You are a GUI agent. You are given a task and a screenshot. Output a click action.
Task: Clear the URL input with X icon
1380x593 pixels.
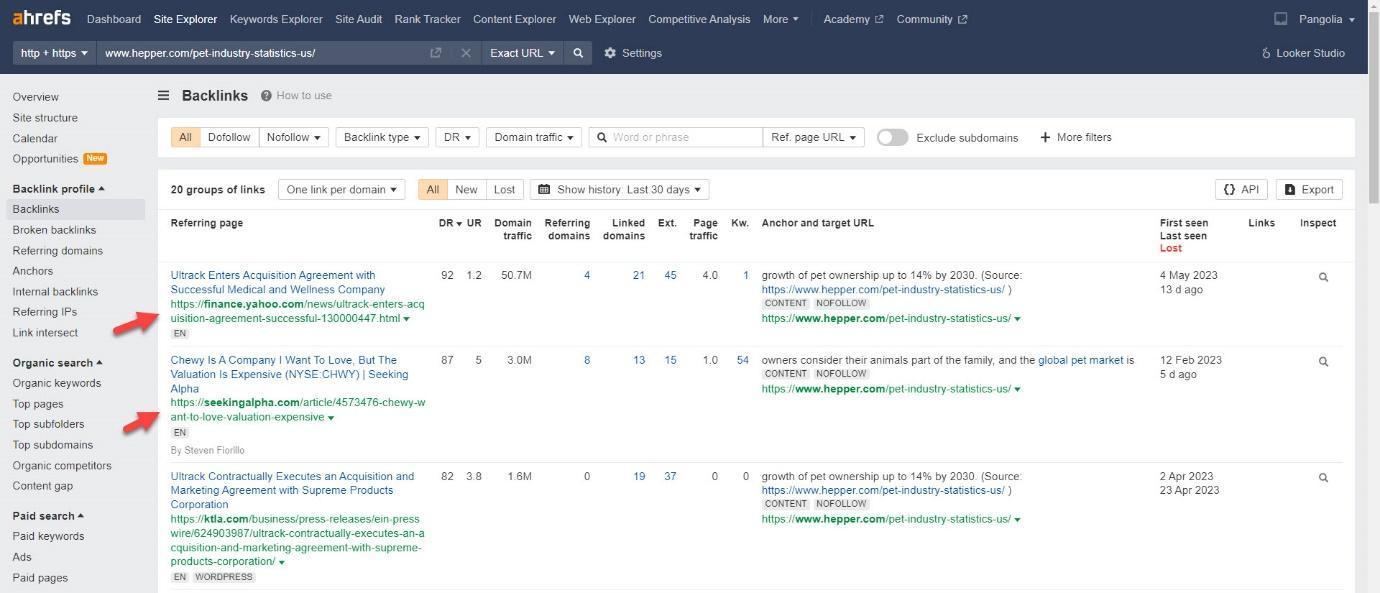coord(466,53)
